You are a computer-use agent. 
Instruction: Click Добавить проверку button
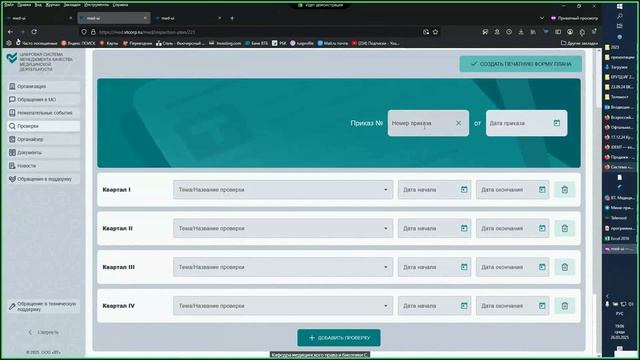(x=339, y=338)
